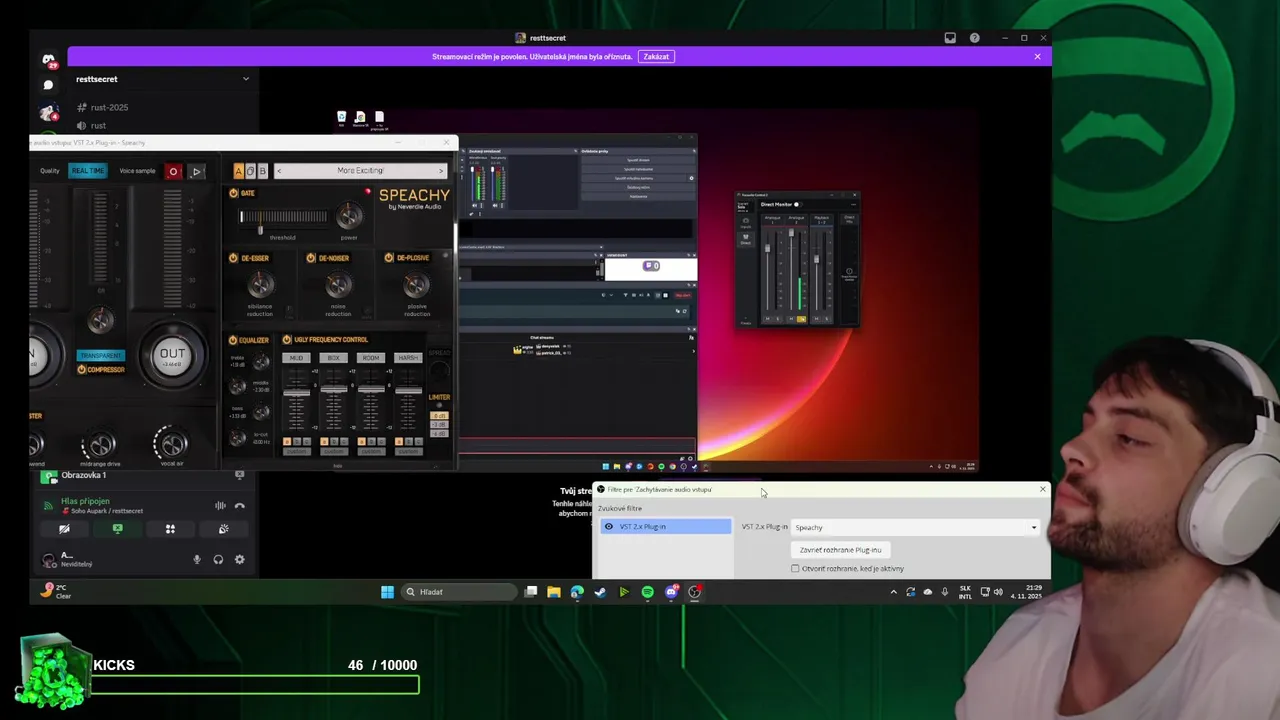Viewport: 1280px width, 720px height.
Task: Select preset slot B in Speachy
Action: 262,171
